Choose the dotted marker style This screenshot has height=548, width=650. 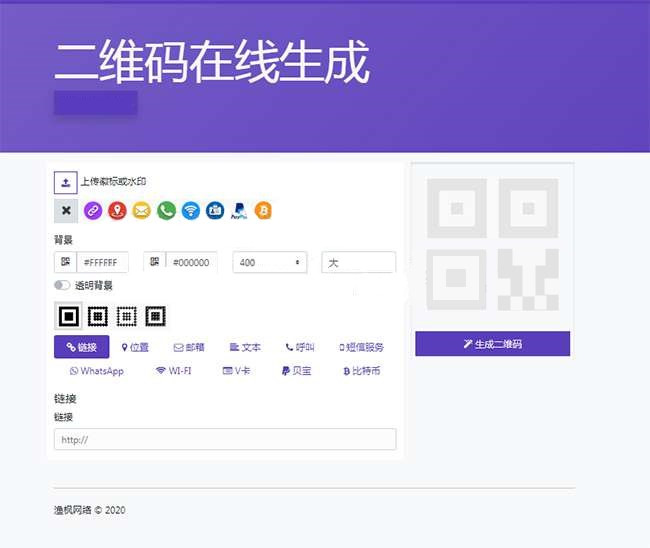pyautogui.click(x=126, y=316)
